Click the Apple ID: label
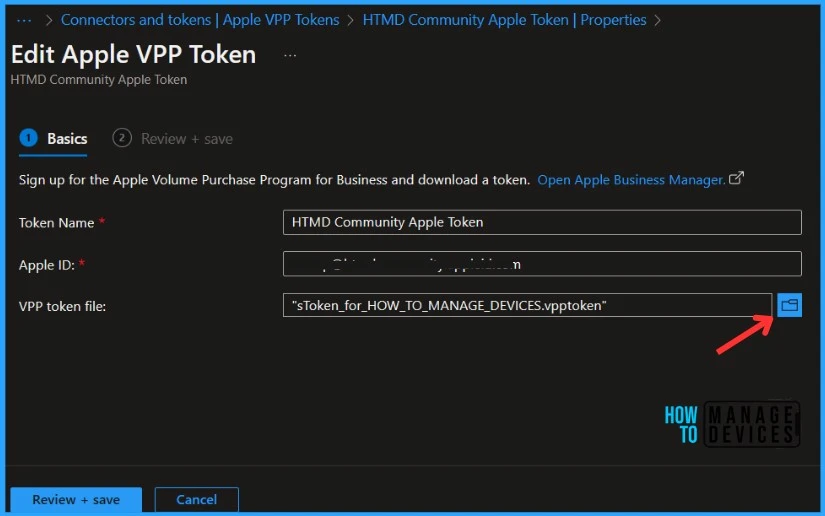This screenshot has width=825, height=516. [46, 265]
